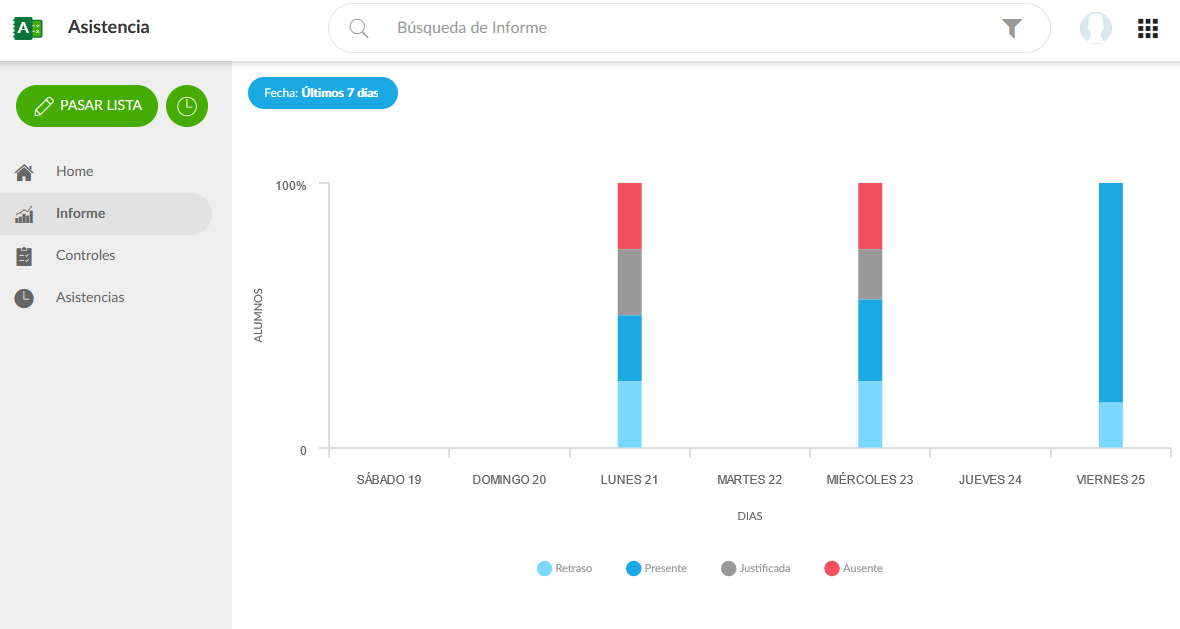Open the user profile avatar

(x=1096, y=28)
